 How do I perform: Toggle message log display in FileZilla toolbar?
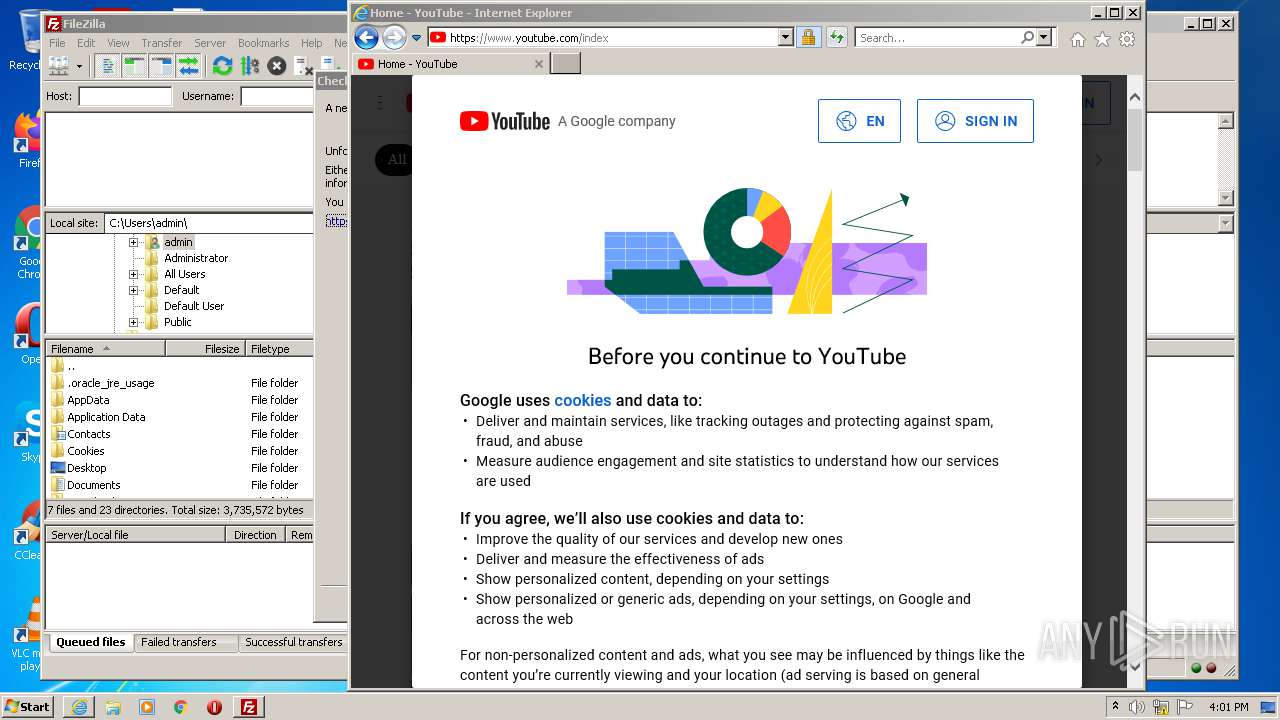coord(108,66)
